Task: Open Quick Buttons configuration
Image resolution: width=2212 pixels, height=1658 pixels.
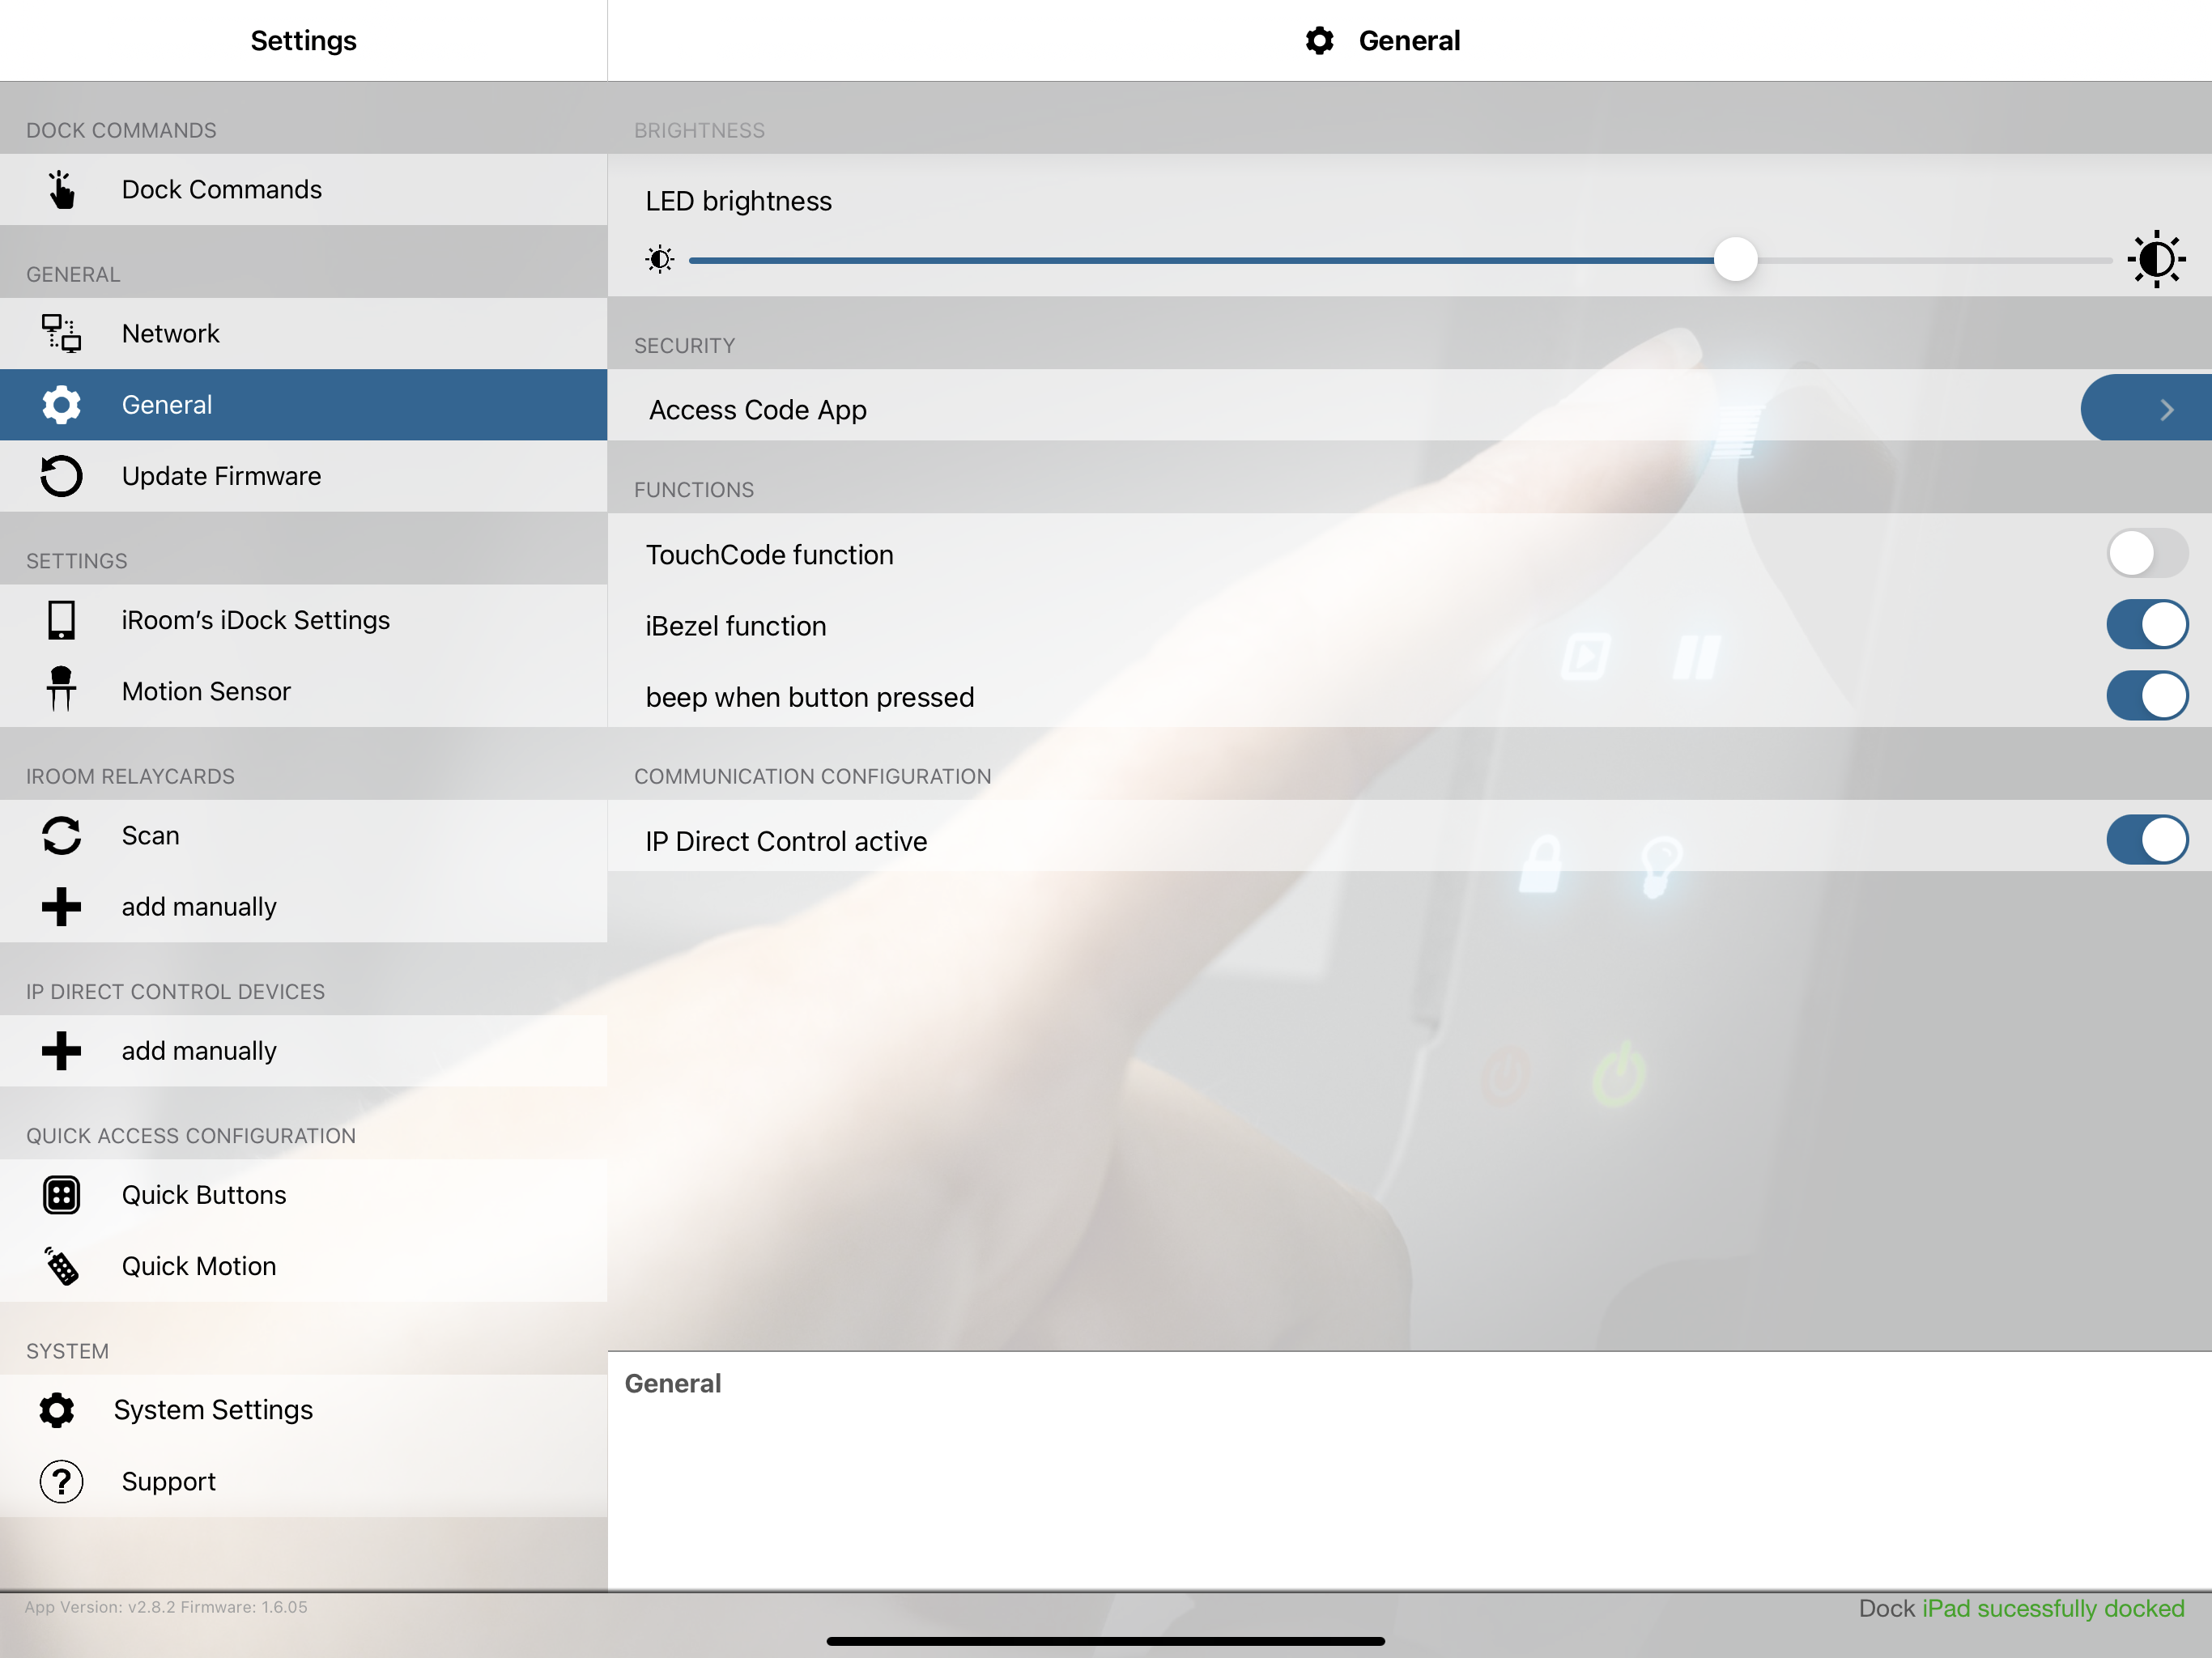Action: (x=304, y=1195)
